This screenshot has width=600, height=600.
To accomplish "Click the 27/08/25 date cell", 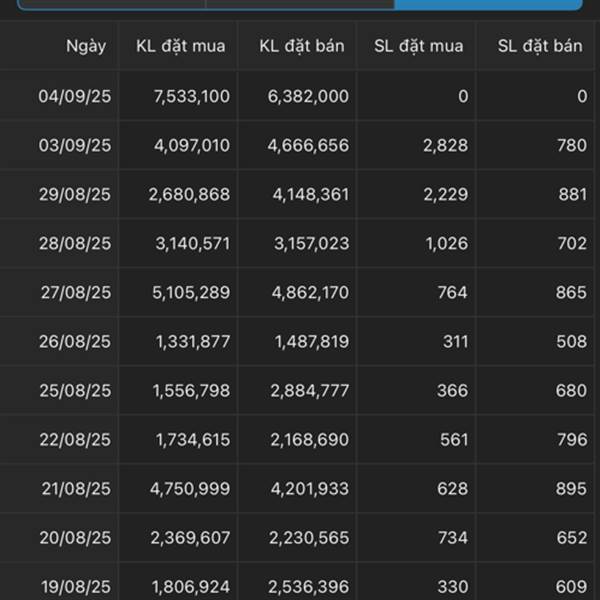I will pyautogui.click(x=76, y=292).
